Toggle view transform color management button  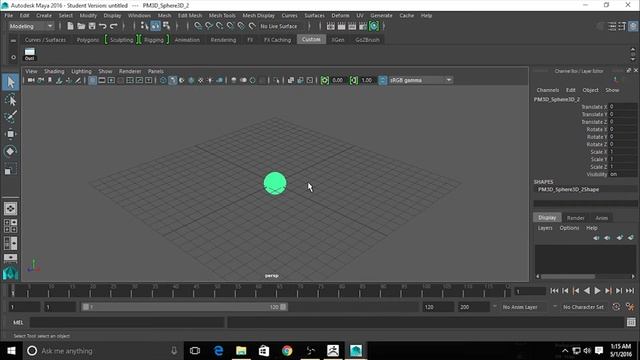coord(382,80)
